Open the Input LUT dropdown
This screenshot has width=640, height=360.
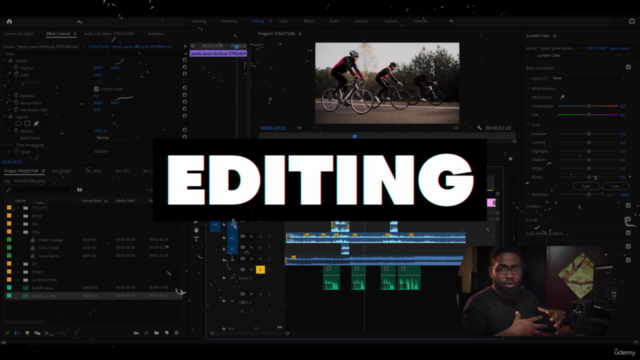pos(588,78)
